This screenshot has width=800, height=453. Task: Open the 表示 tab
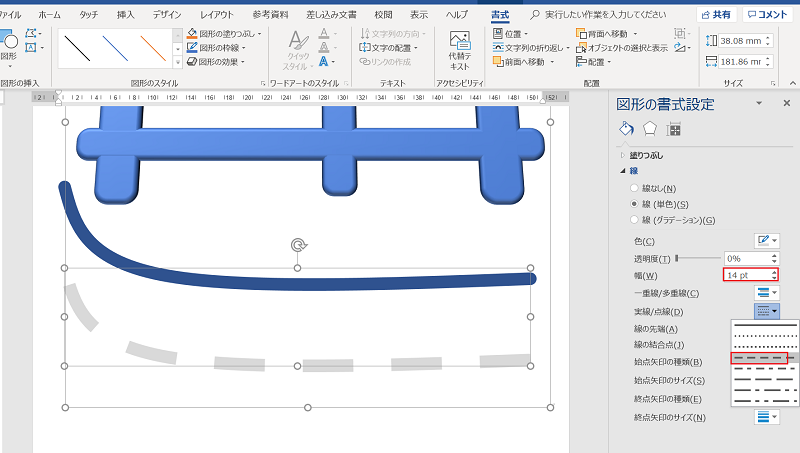[x=419, y=15]
